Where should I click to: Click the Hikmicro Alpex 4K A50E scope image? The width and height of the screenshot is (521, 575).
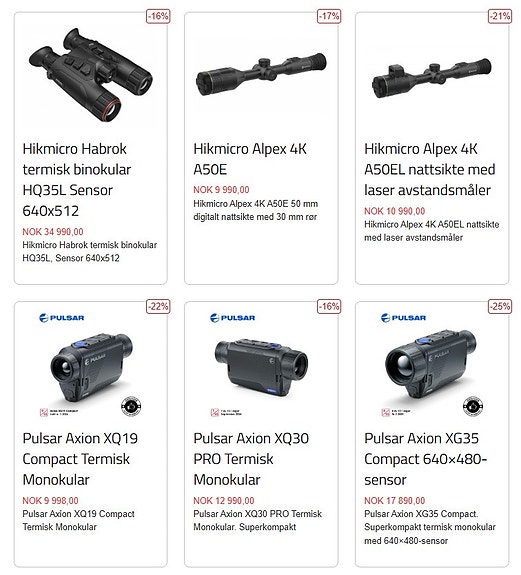click(x=261, y=74)
